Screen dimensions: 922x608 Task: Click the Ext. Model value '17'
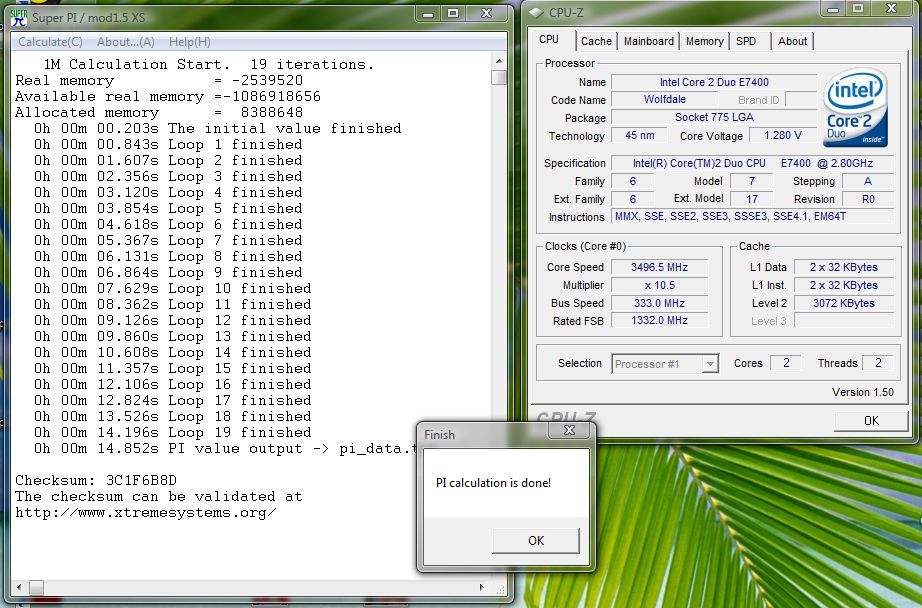pos(751,199)
